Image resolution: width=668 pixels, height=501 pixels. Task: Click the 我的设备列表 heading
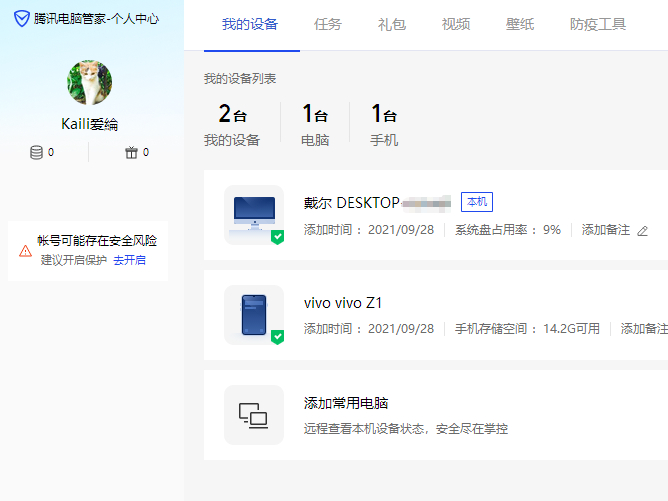pos(240,79)
